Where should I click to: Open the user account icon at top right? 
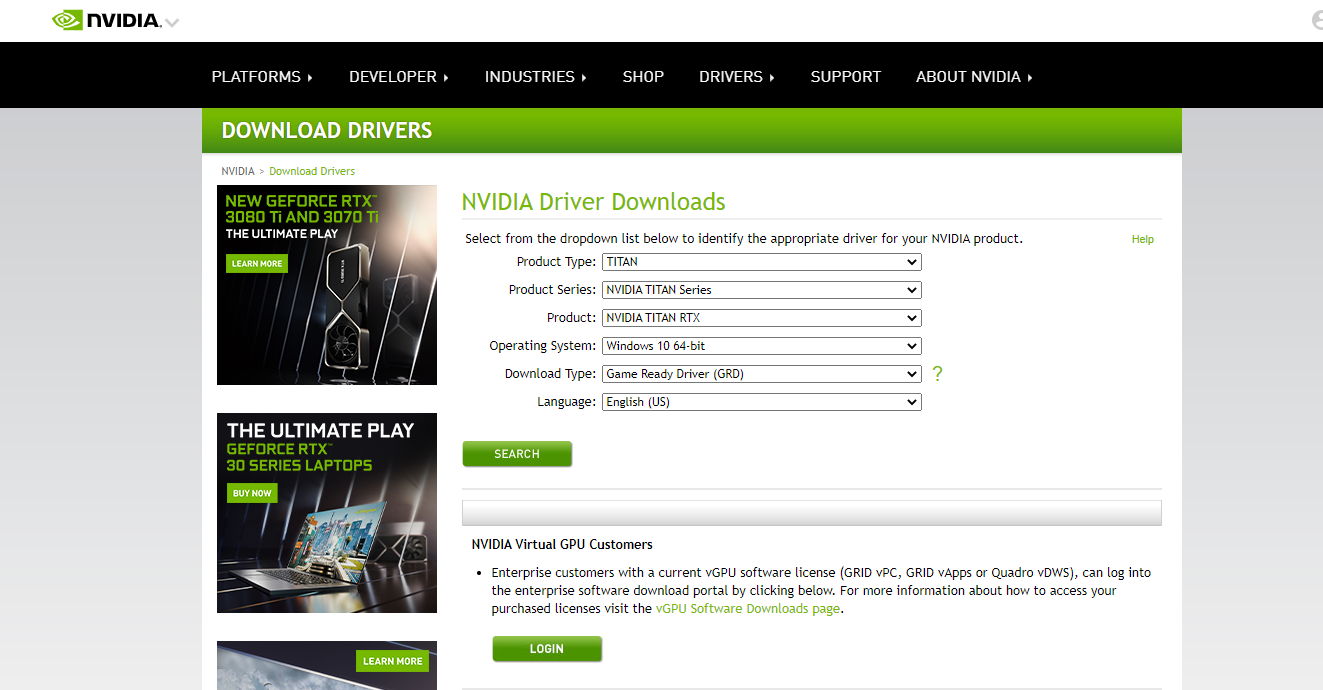1316,20
